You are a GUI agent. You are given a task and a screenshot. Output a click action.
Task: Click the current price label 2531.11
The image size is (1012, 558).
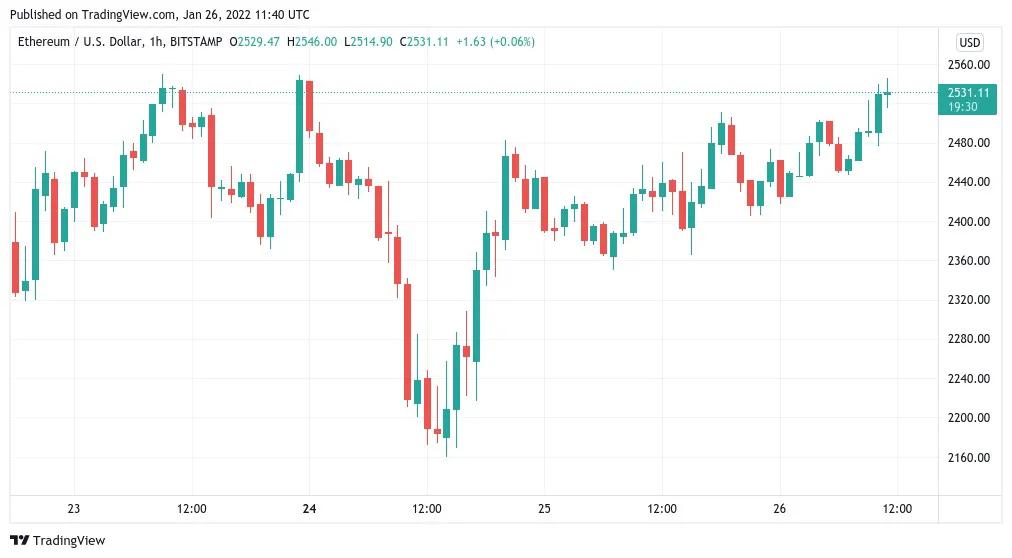(x=968, y=93)
